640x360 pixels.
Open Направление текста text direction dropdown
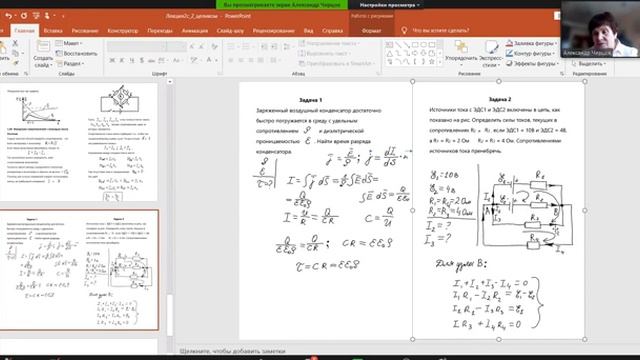pos(329,43)
